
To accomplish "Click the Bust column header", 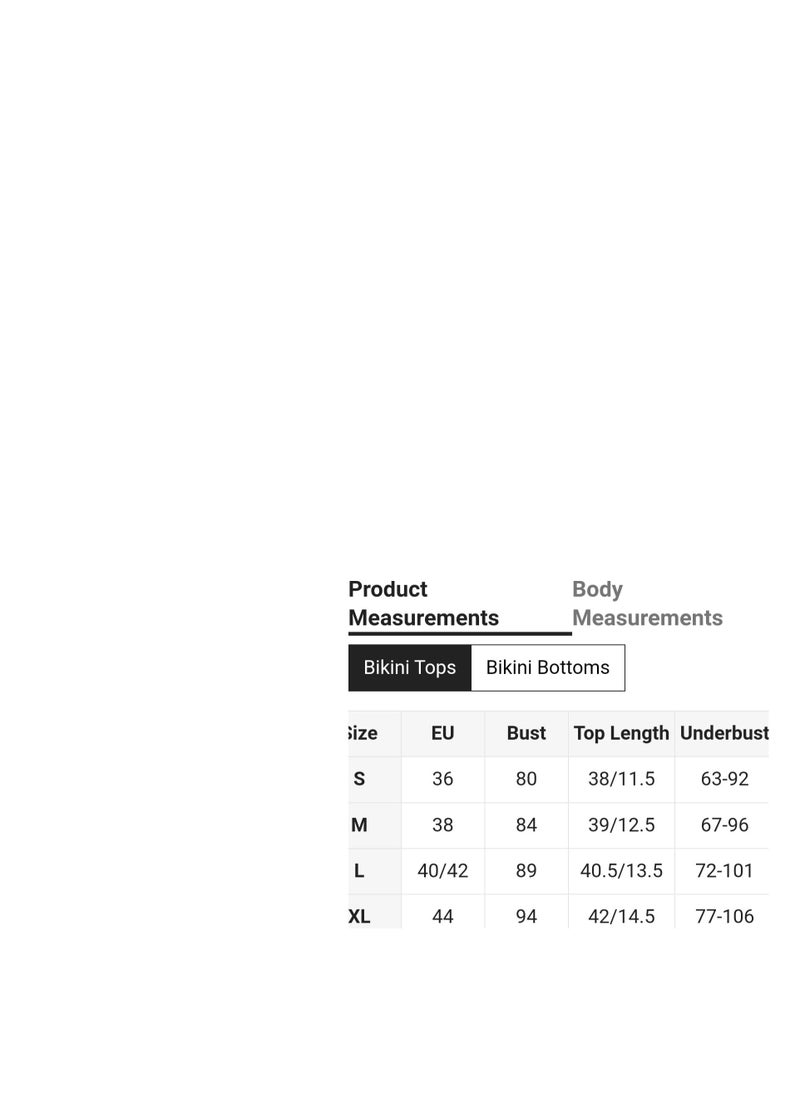I will [x=526, y=733].
